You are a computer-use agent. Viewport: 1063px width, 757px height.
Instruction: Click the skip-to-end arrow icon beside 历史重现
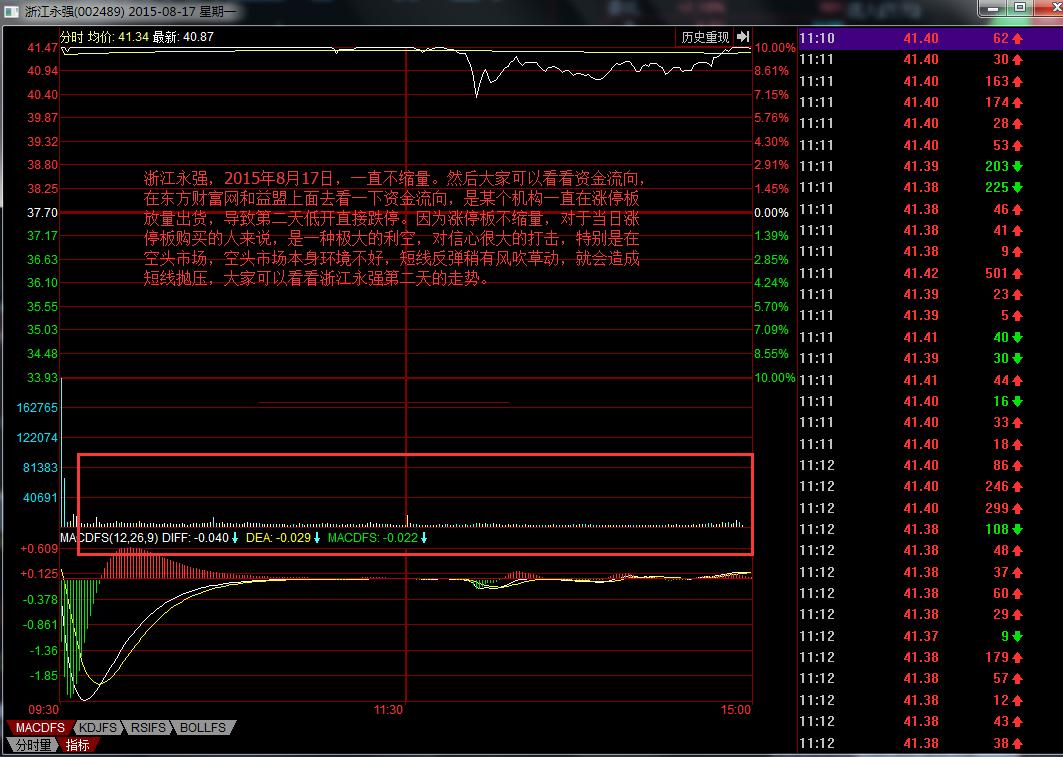pyautogui.click(x=743, y=37)
